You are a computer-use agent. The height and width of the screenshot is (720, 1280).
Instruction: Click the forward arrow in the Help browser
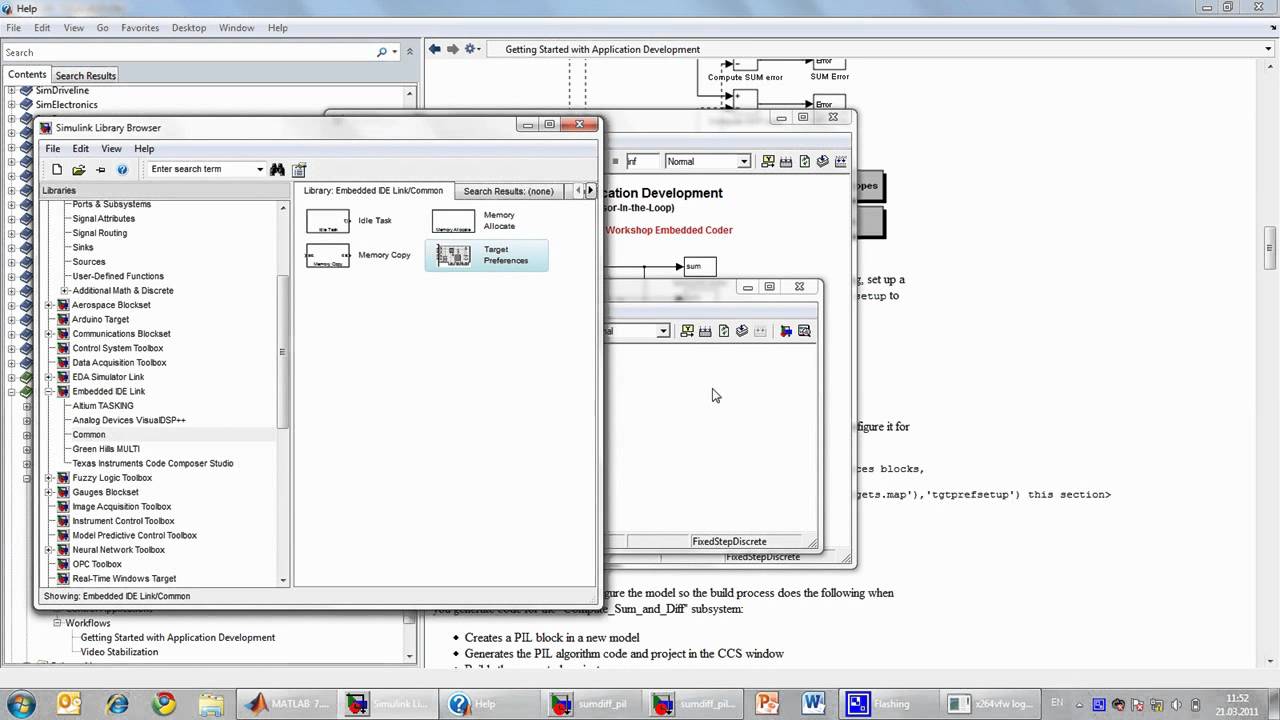(452, 49)
